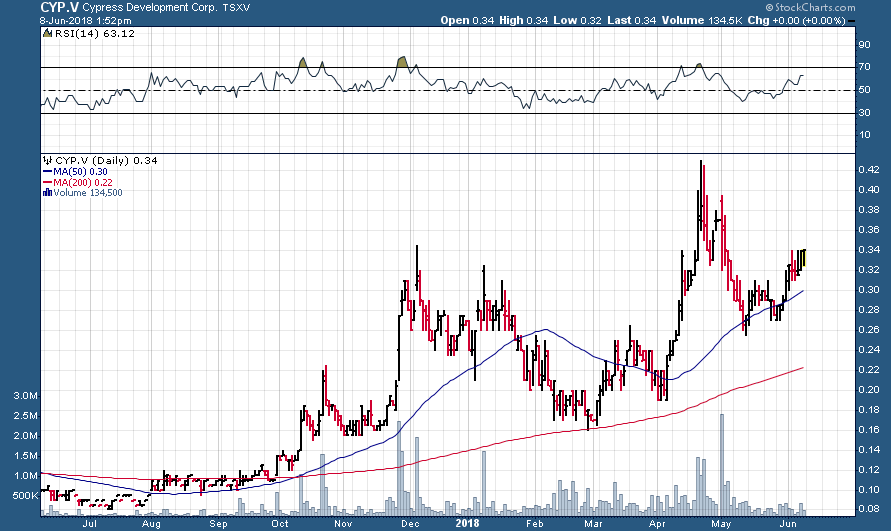This screenshot has width=891, height=531.
Task: Click the volume axis label 1.5M
Action: [26, 455]
